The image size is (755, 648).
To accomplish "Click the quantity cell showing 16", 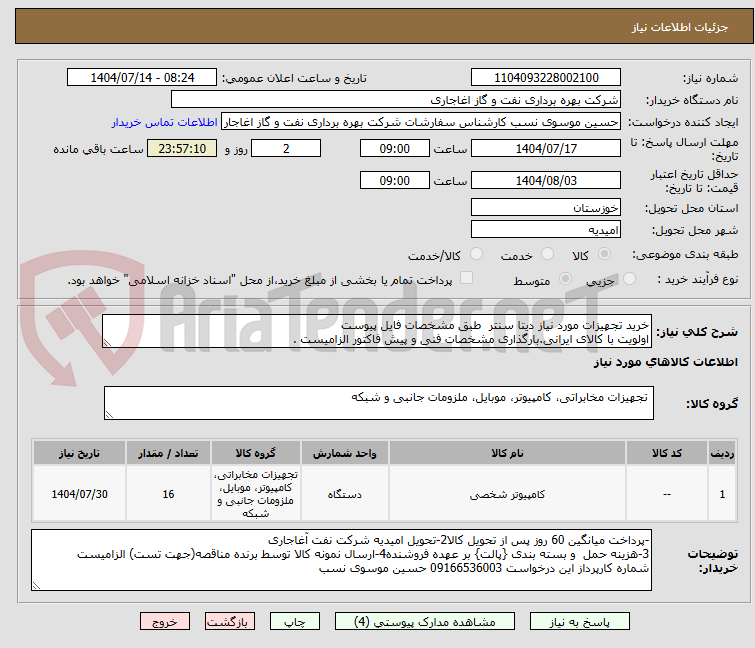I will tap(168, 494).
